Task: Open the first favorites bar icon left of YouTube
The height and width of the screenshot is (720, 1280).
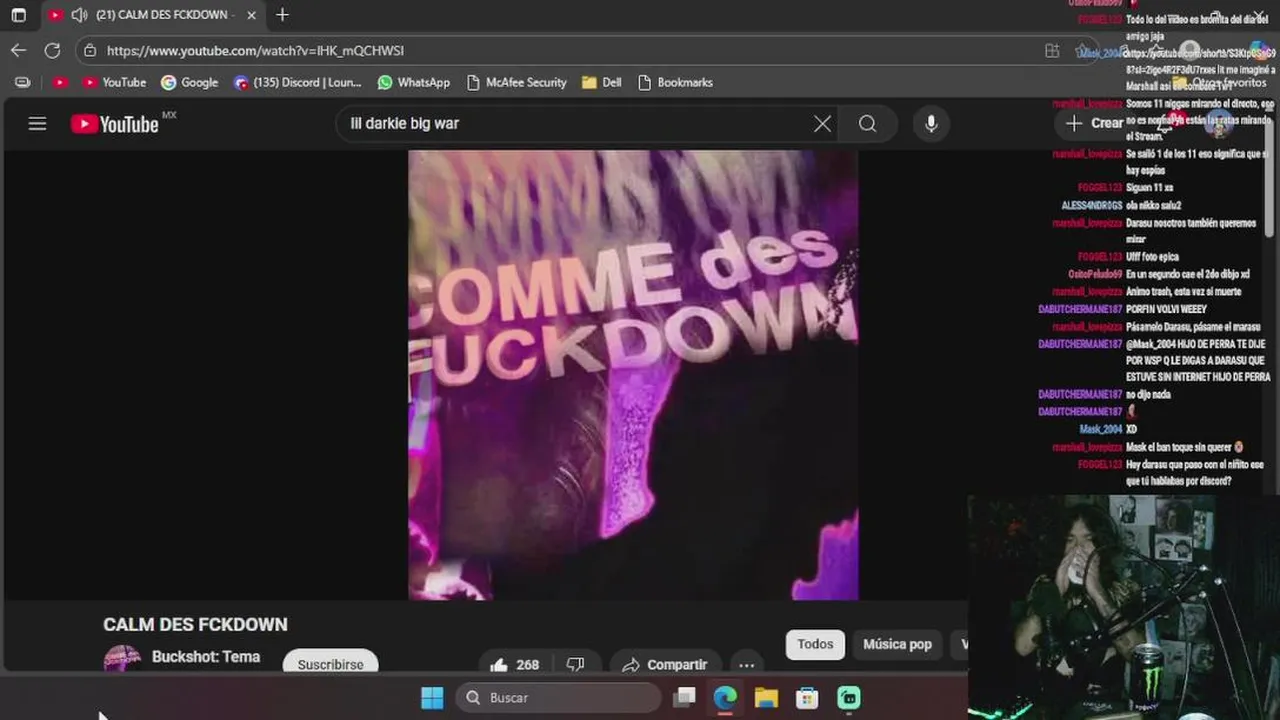Action: click(23, 82)
